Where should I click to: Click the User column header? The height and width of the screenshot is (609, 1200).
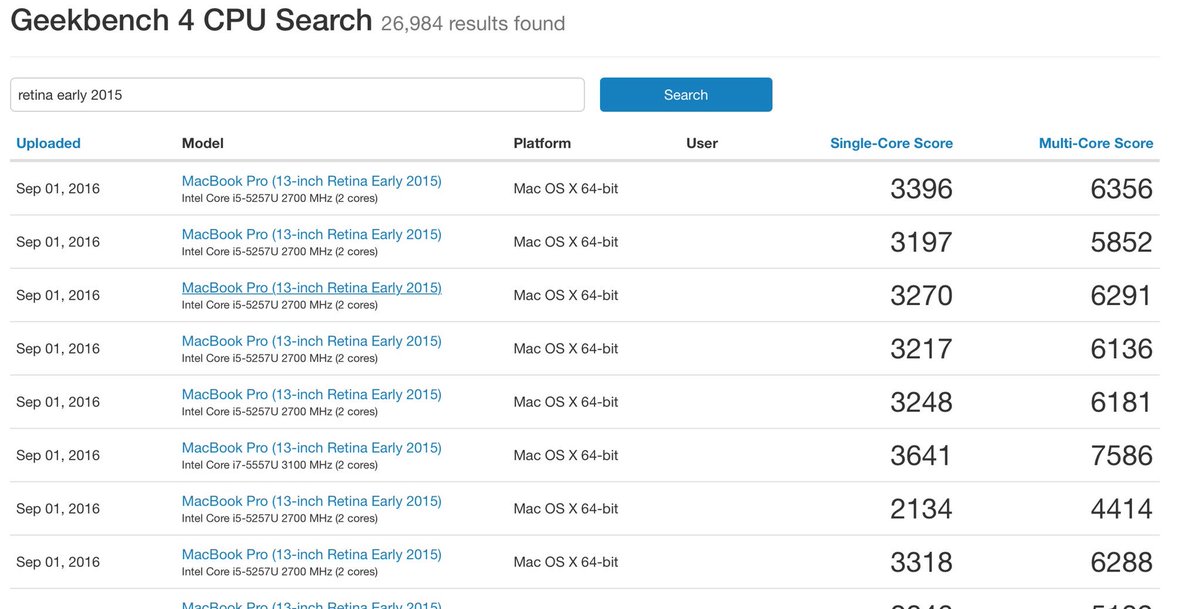point(702,143)
